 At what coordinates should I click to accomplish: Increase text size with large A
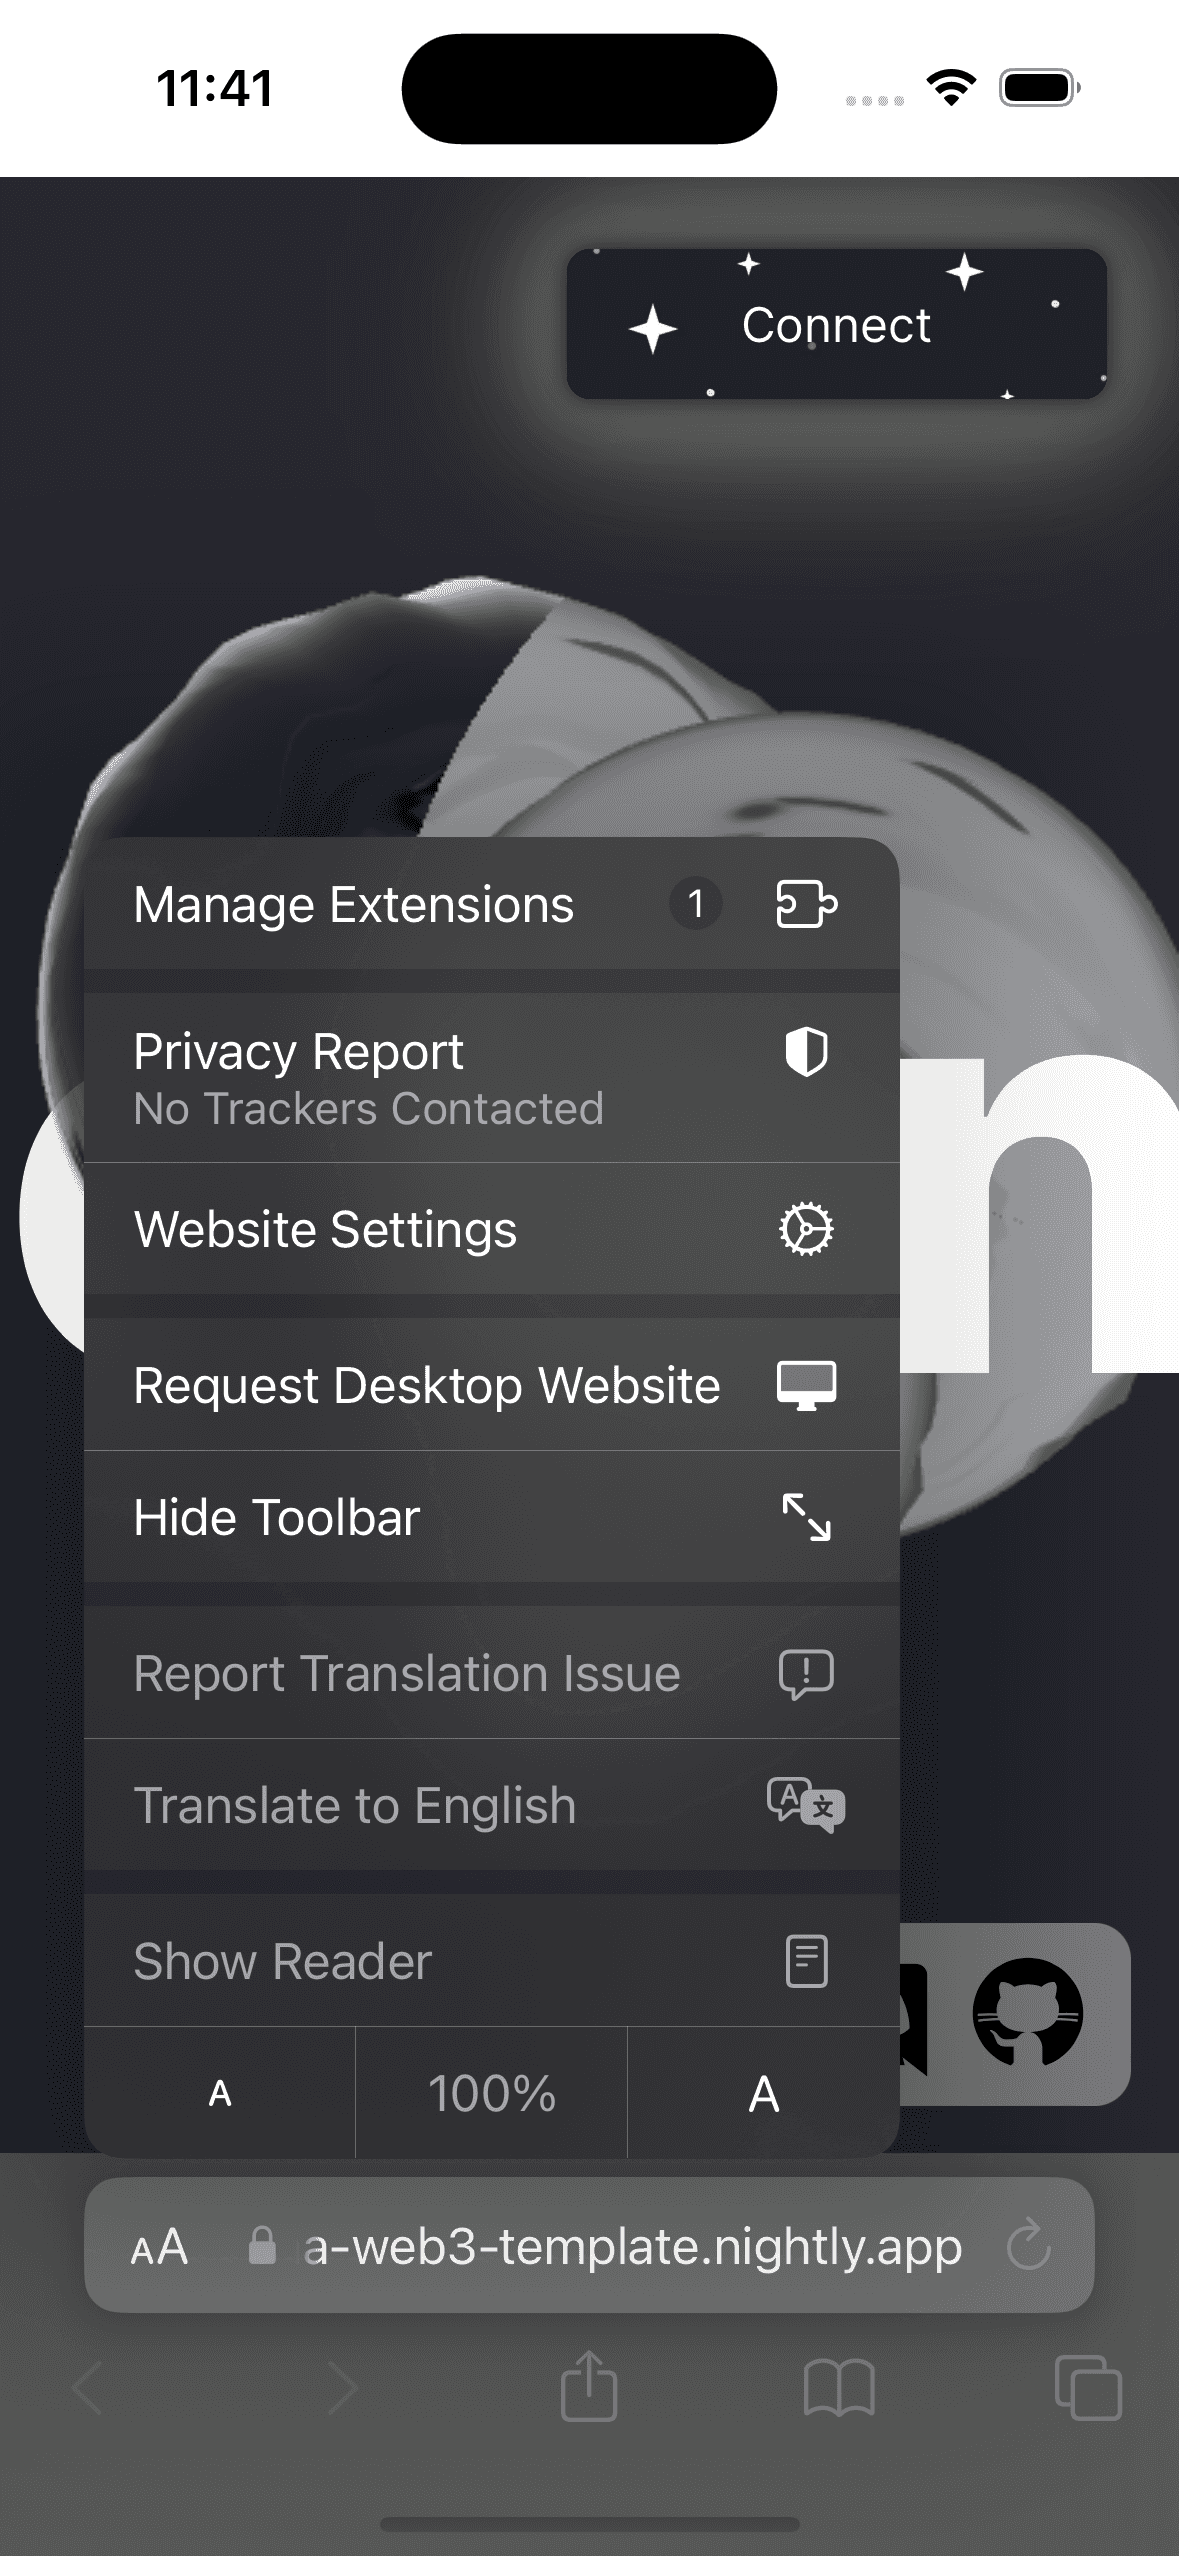point(764,2093)
